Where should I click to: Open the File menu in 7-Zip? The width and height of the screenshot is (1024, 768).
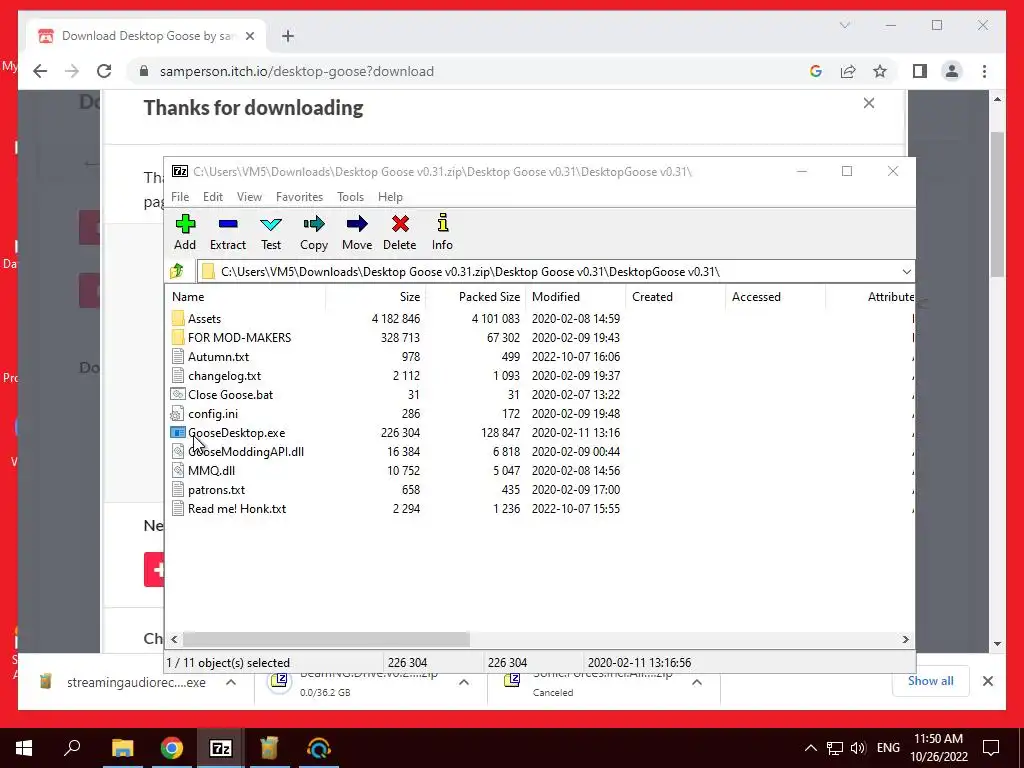click(180, 197)
